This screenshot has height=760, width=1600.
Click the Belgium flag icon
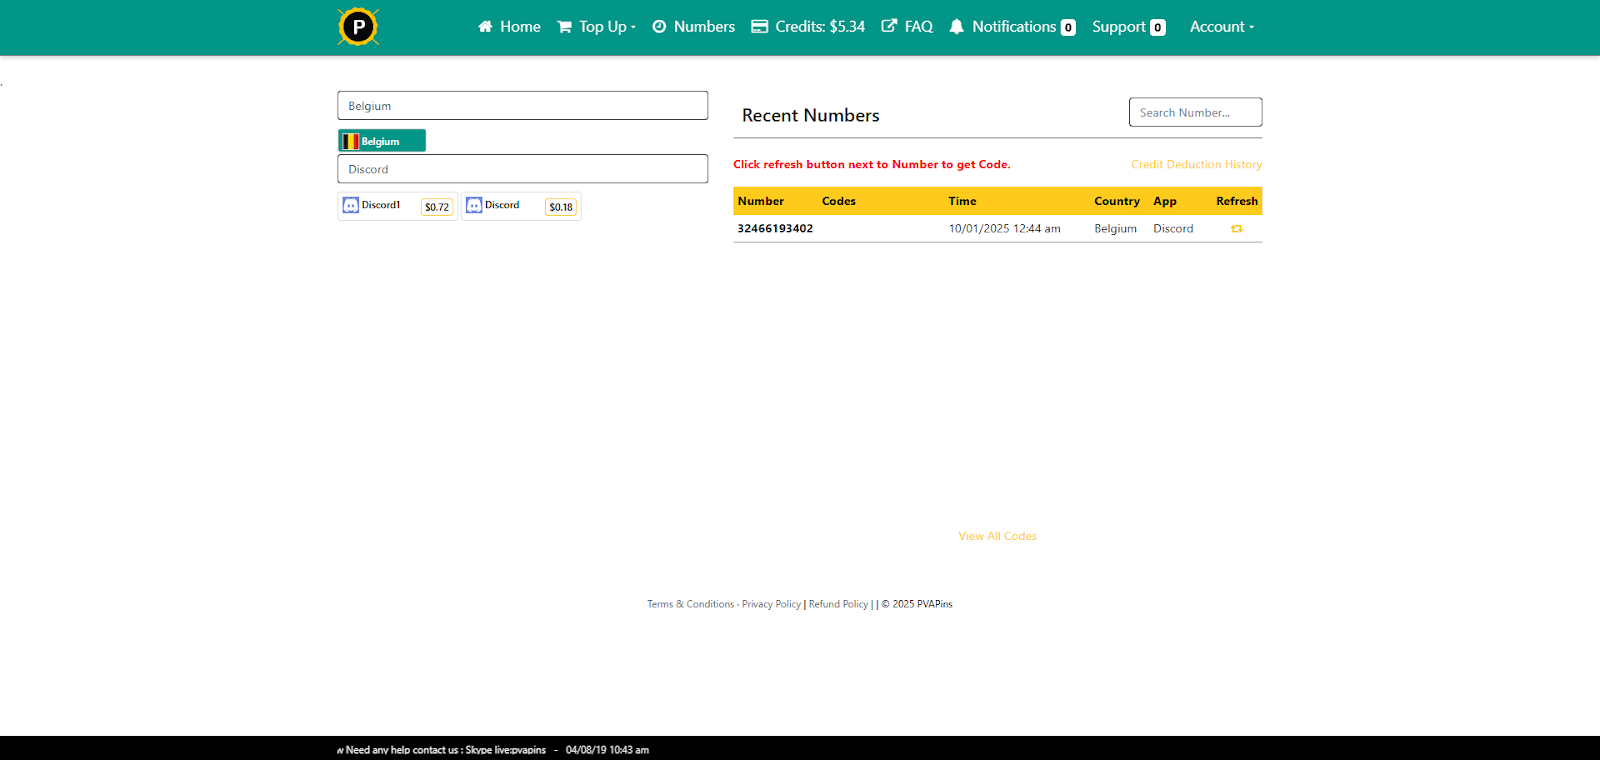pyautogui.click(x=351, y=141)
